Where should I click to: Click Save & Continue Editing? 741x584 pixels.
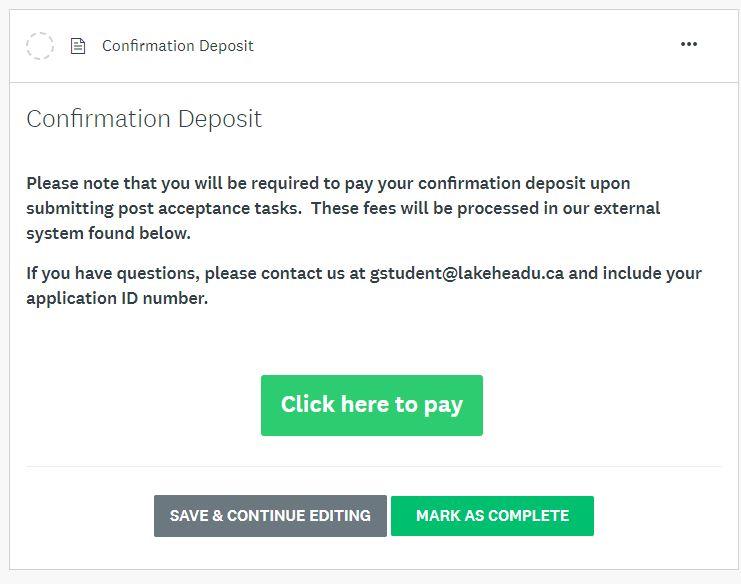[270, 516]
